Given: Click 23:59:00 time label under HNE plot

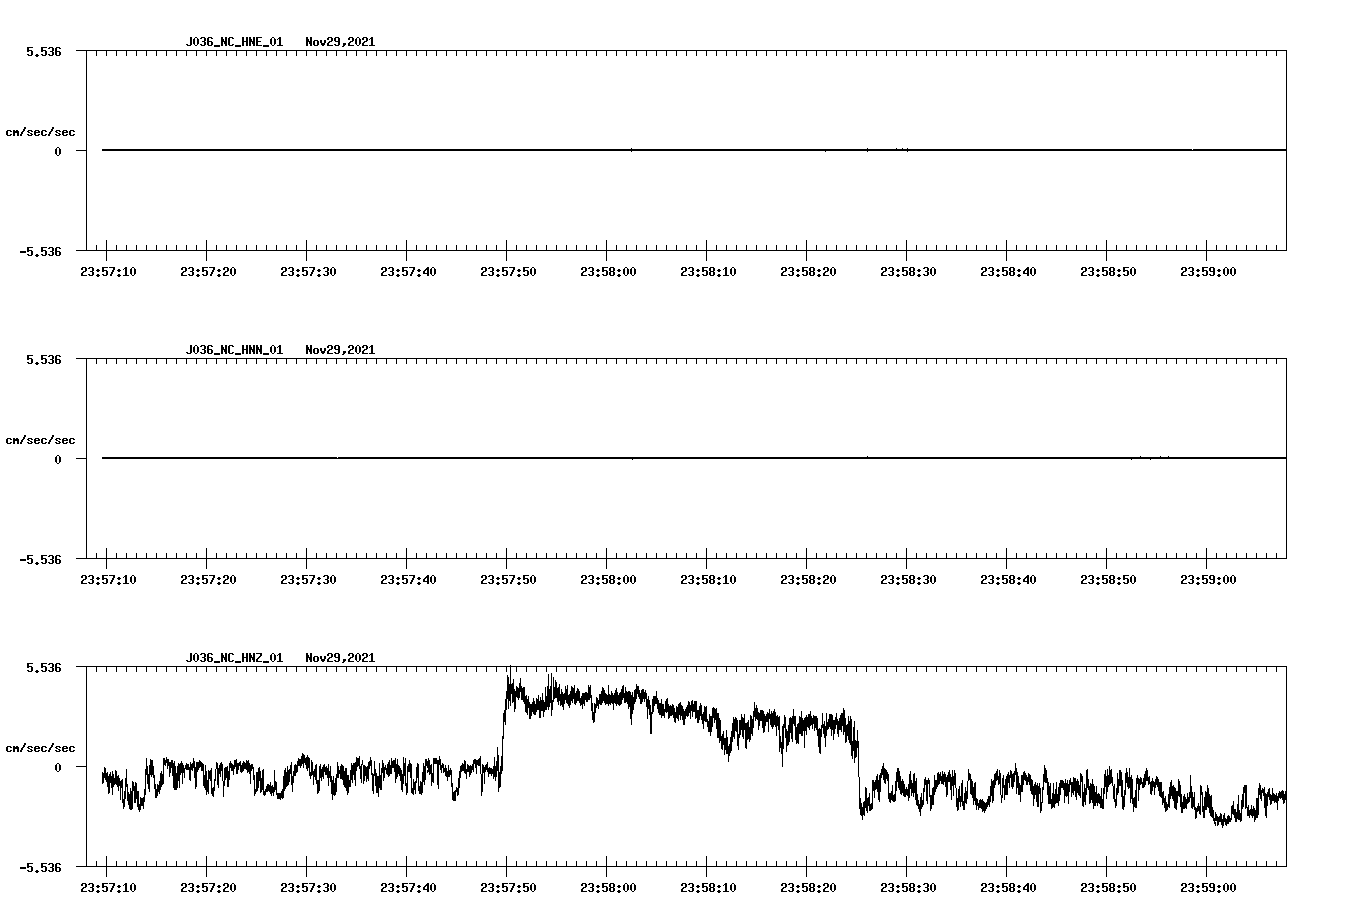Looking at the screenshot, I should click(1208, 272).
